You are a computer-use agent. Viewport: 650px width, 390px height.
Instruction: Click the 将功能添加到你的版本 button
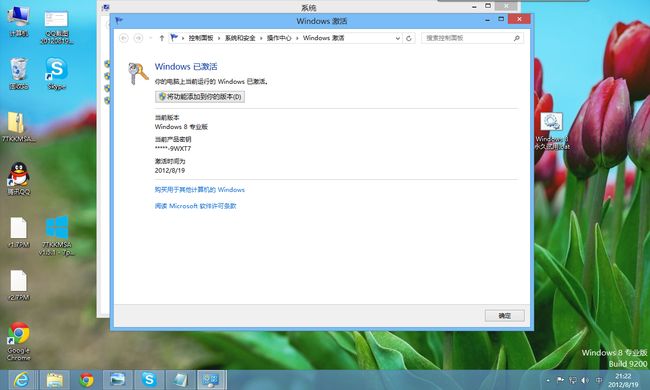(200, 97)
